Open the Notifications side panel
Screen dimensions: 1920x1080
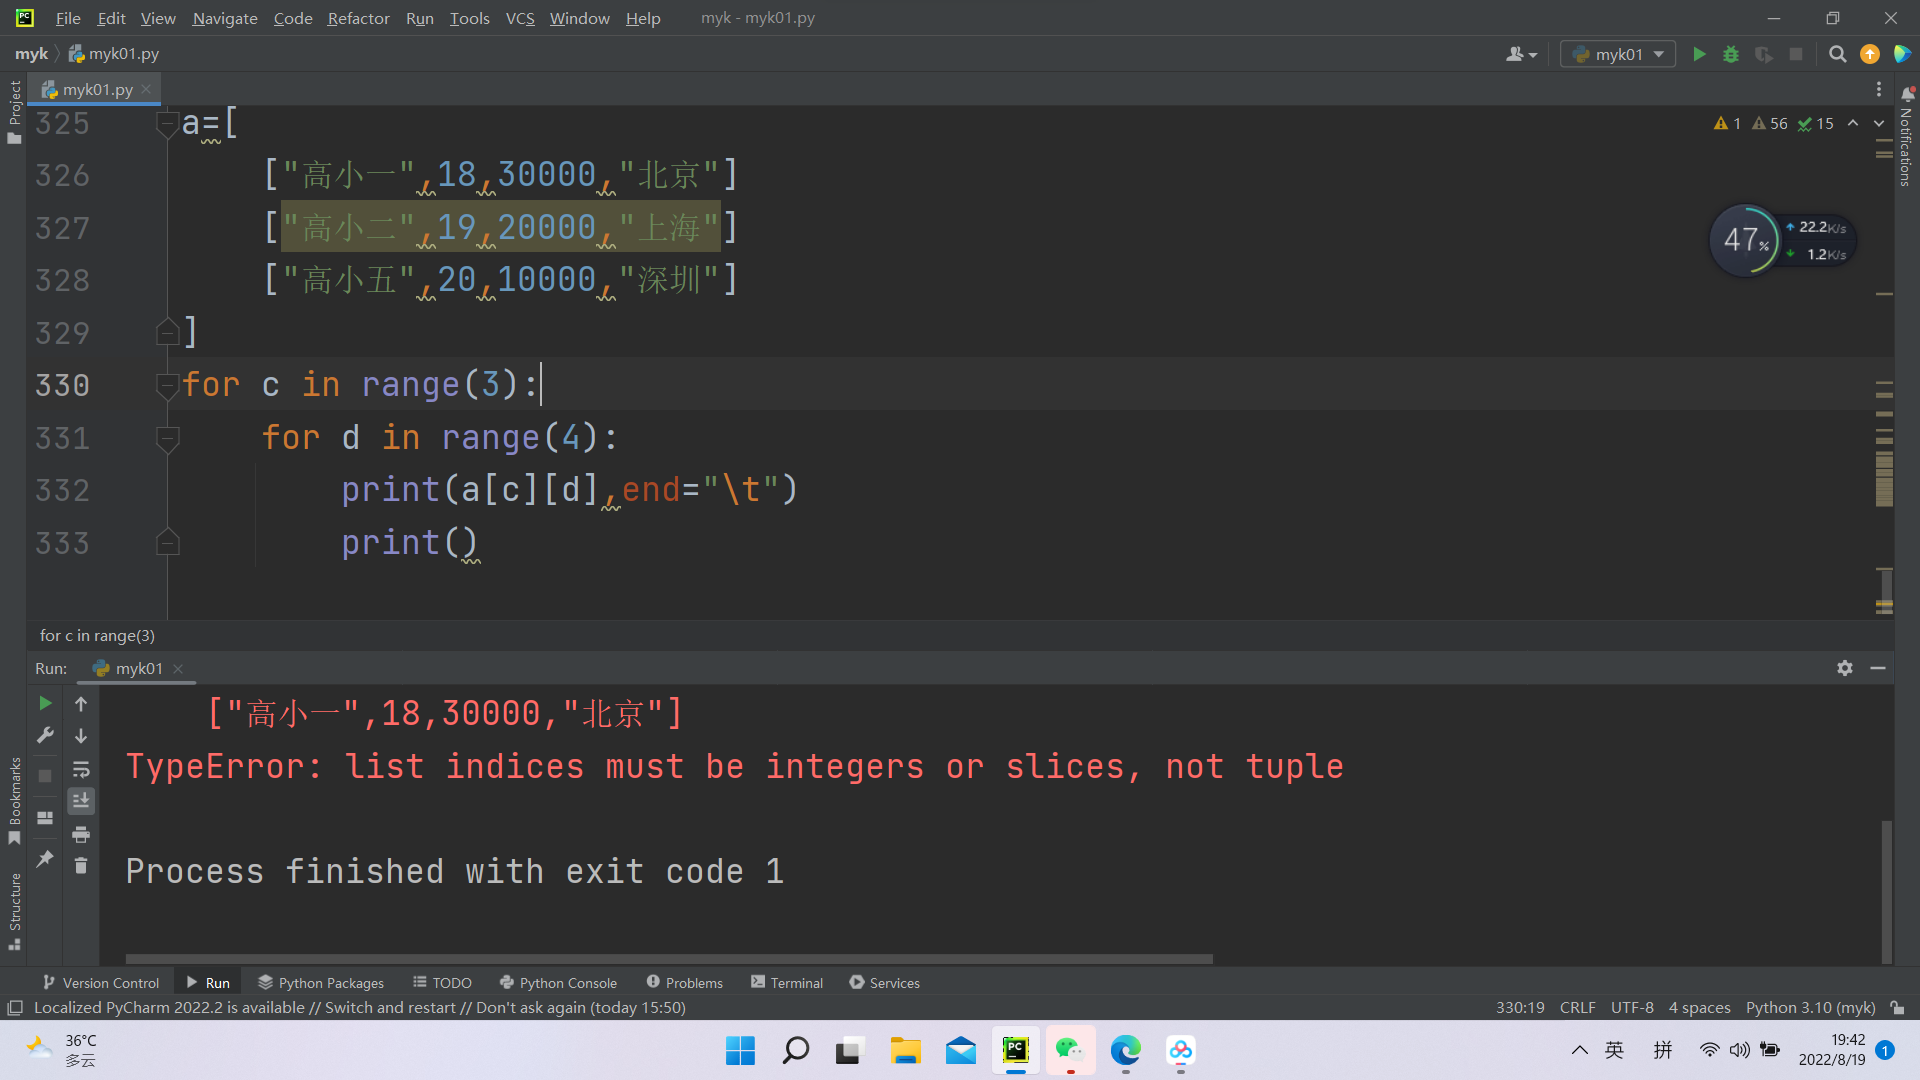[x=1907, y=138]
